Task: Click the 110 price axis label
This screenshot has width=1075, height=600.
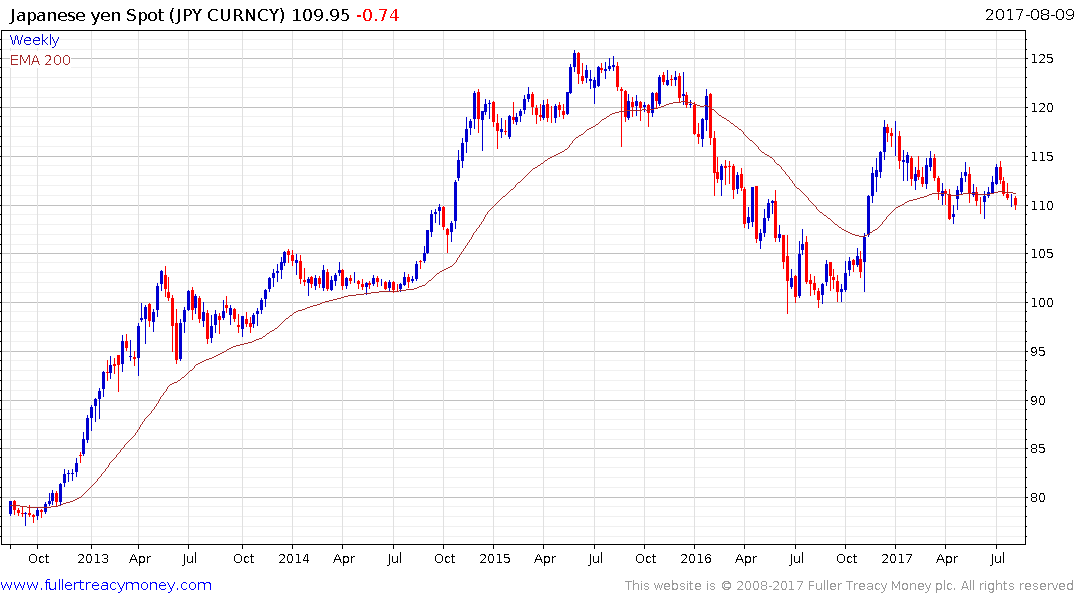Action: [1041, 205]
